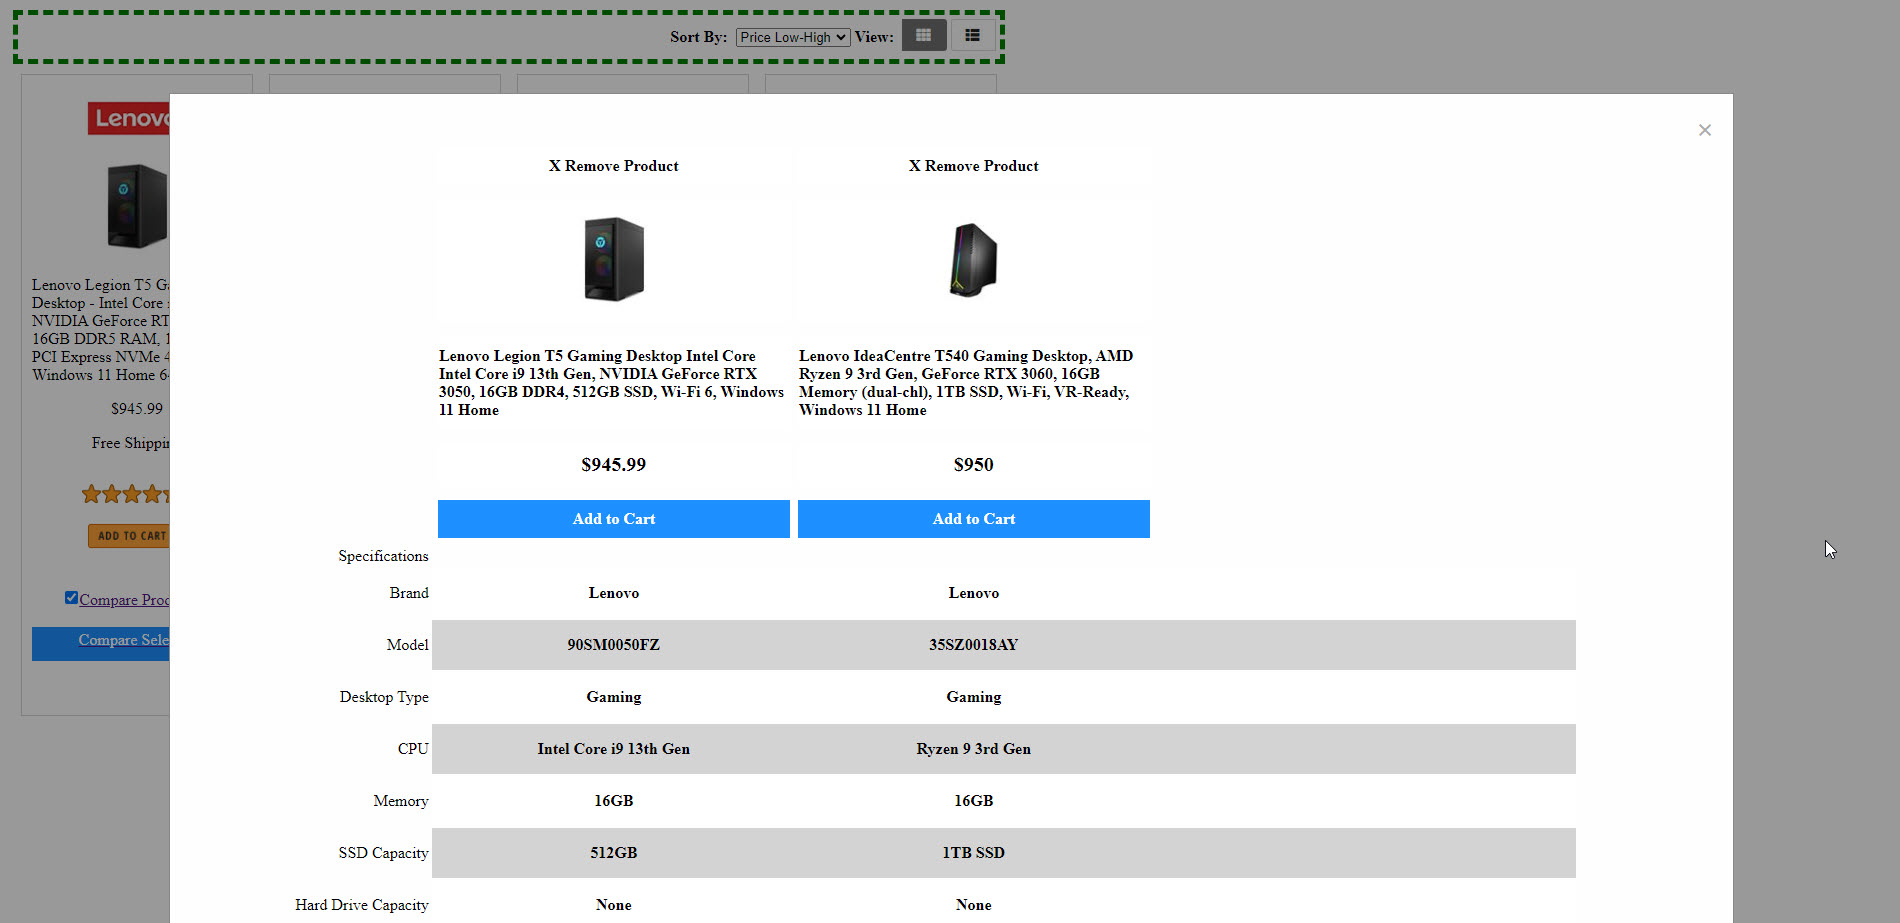Remove Legion T5 from comparison
1900x923 pixels.
coord(613,166)
